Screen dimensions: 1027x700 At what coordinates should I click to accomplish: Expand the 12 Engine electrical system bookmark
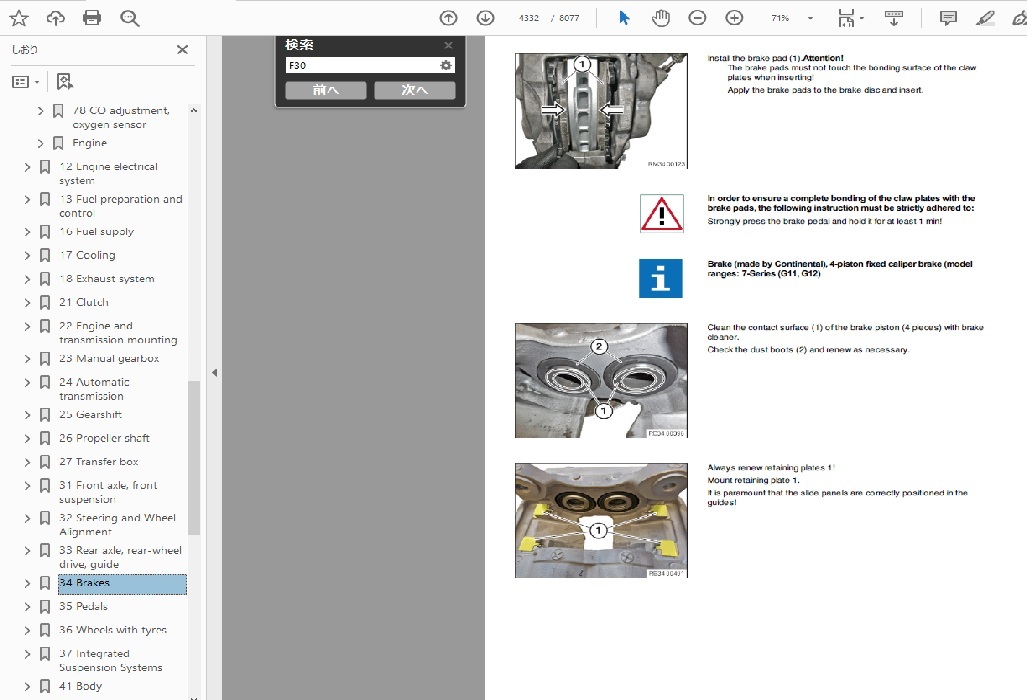[27, 167]
